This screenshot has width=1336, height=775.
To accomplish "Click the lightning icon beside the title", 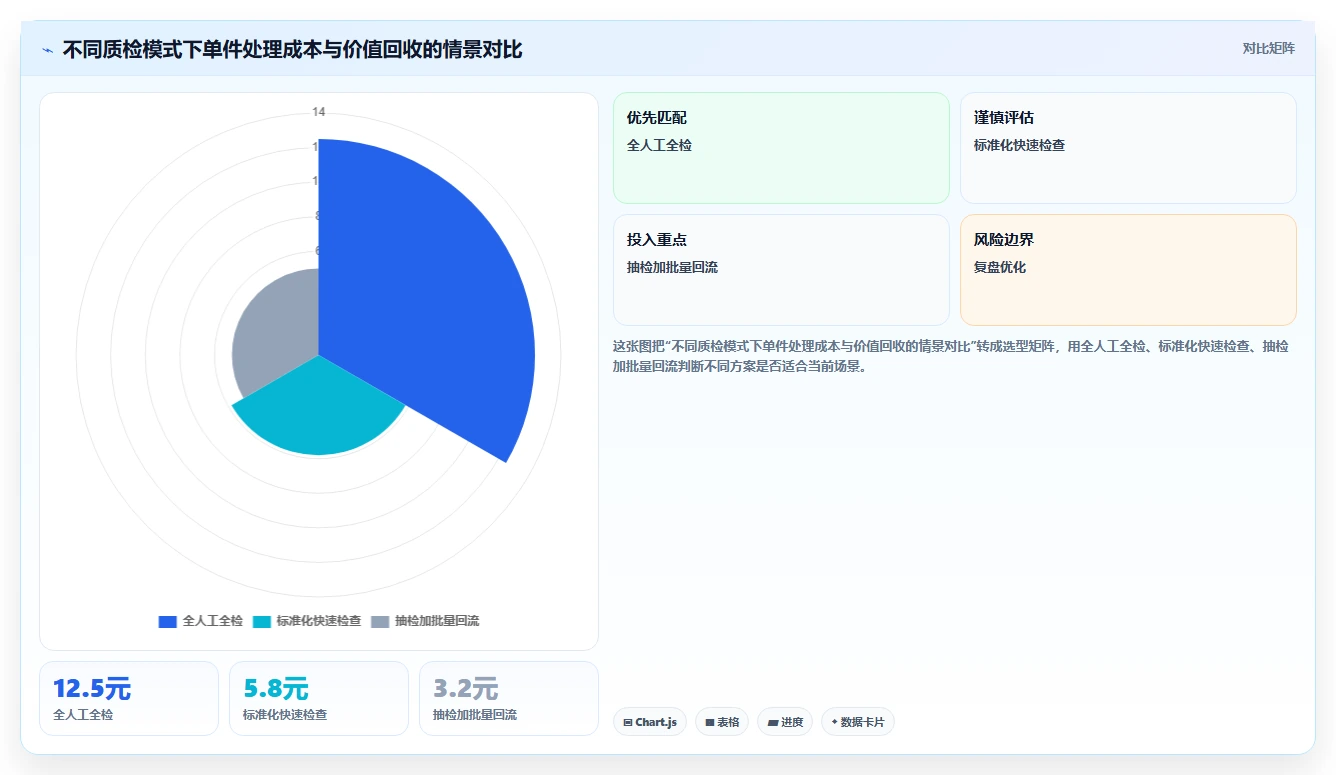I will (x=47, y=50).
